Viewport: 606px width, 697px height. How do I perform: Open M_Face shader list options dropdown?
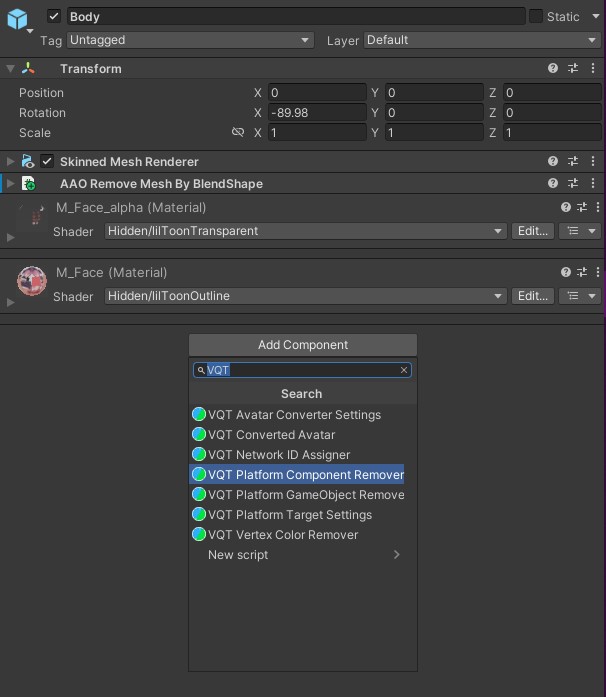tap(580, 296)
